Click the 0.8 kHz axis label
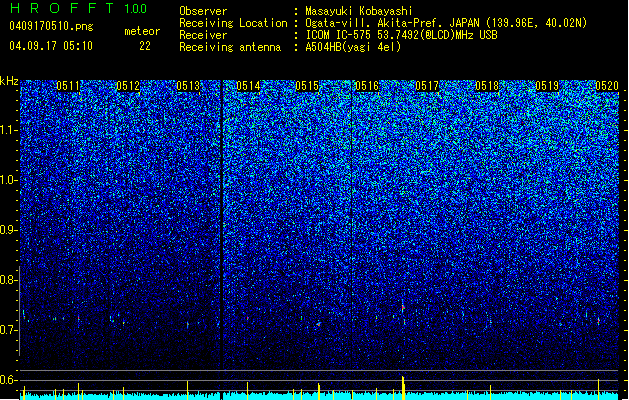Image resolution: width=629 pixels, height=400 pixels. [9, 280]
